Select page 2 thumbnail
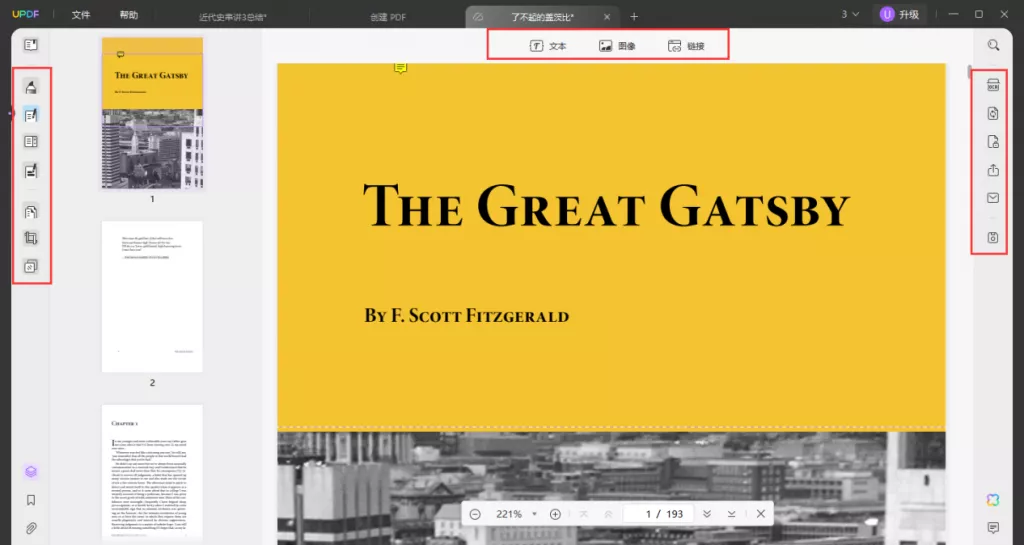The image size is (1024, 545). click(x=152, y=296)
